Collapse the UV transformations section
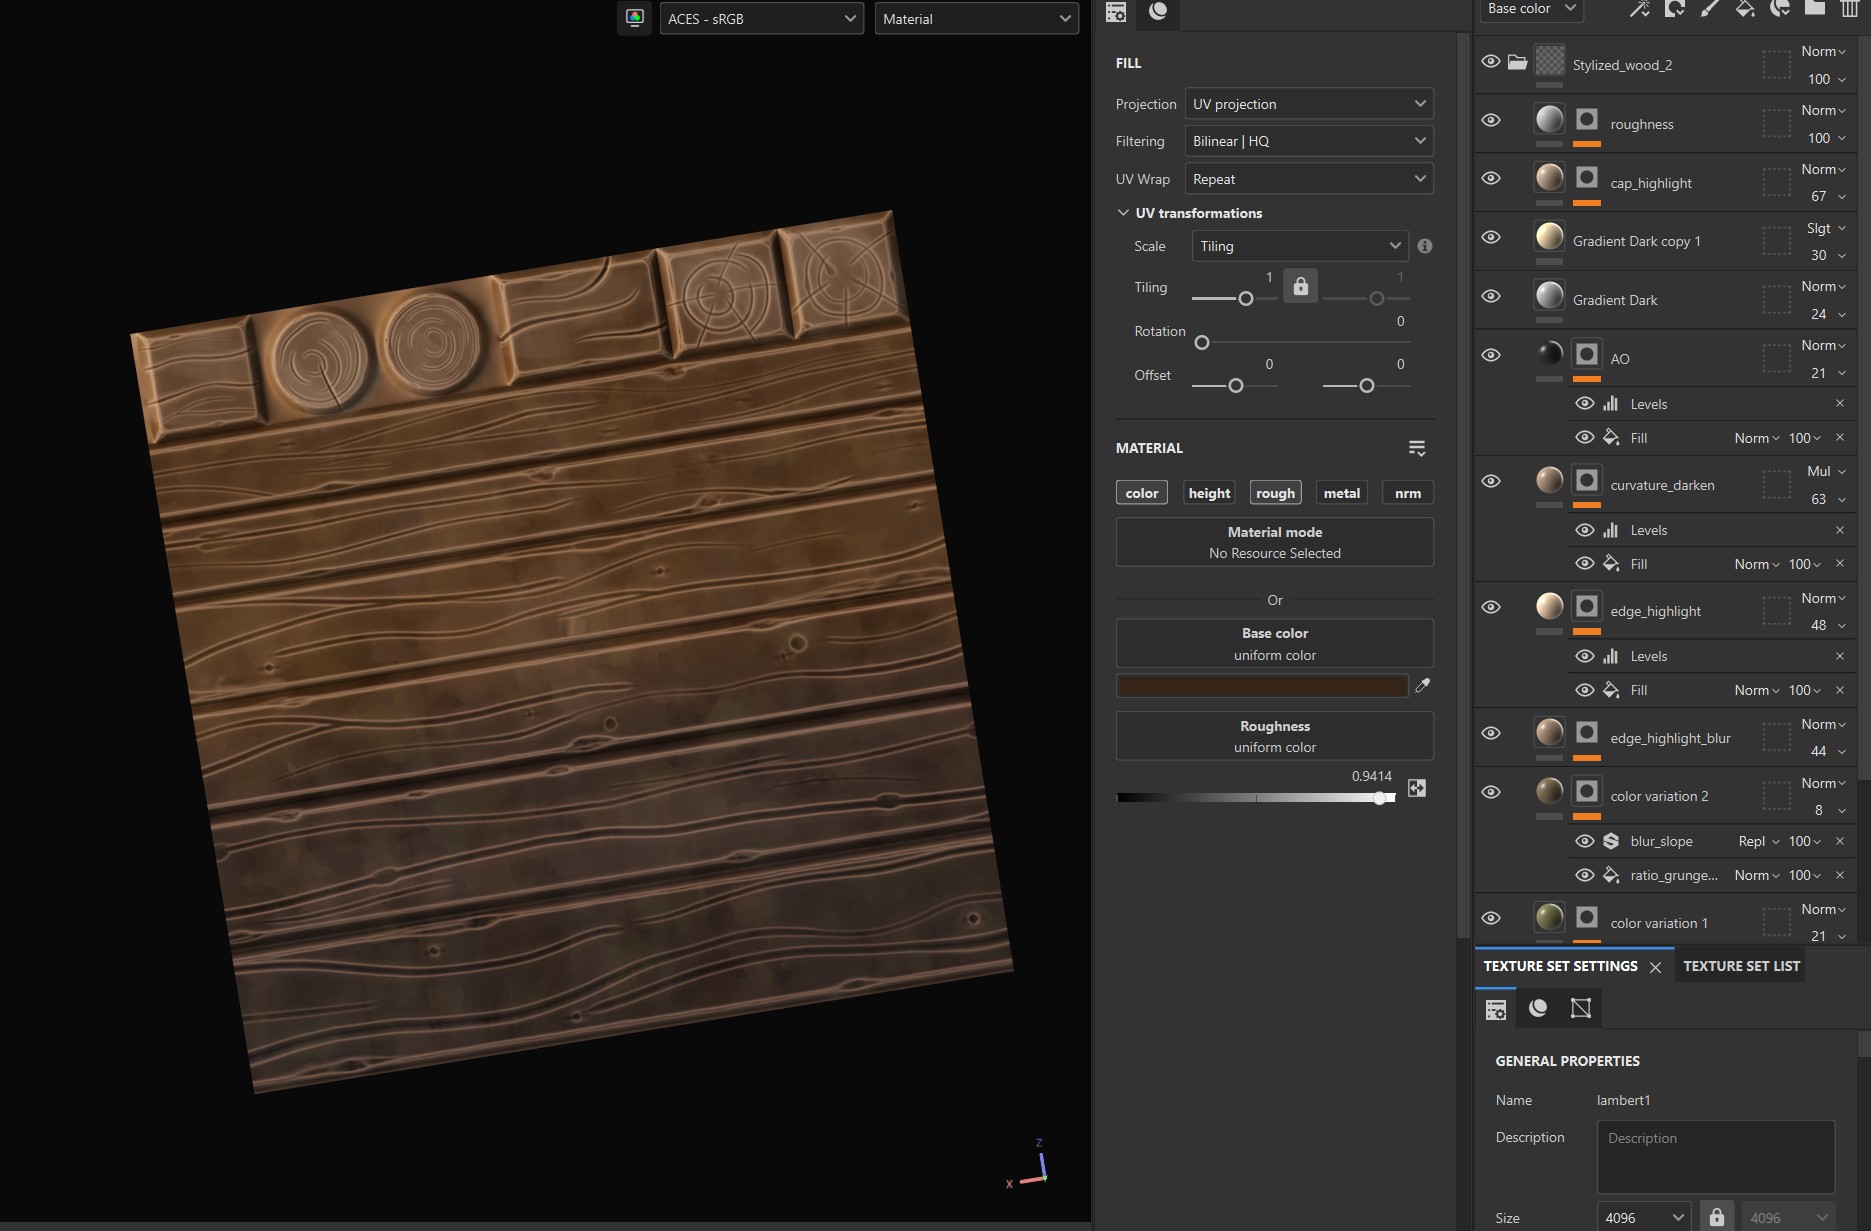The height and width of the screenshot is (1231, 1871). point(1123,213)
